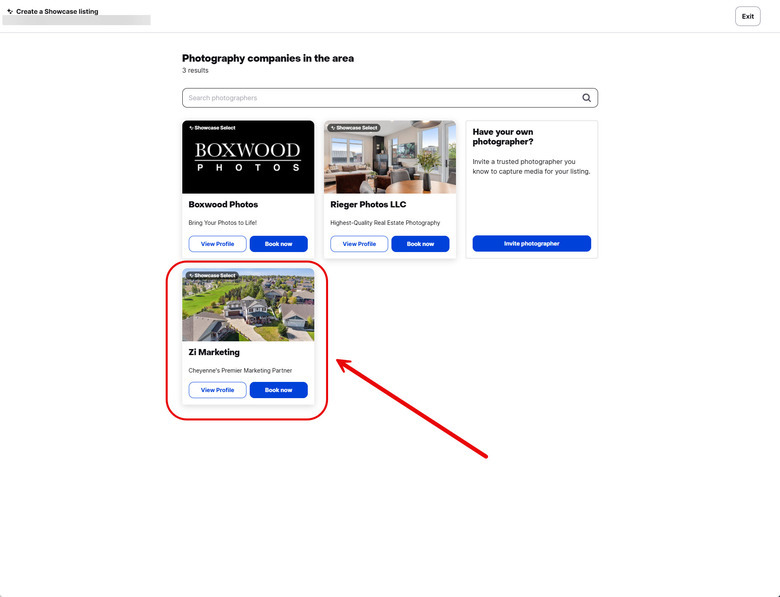Click 'Photography companies in the area' heading
This screenshot has width=780, height=597.
pyautogui.click(x=268, y=58)
